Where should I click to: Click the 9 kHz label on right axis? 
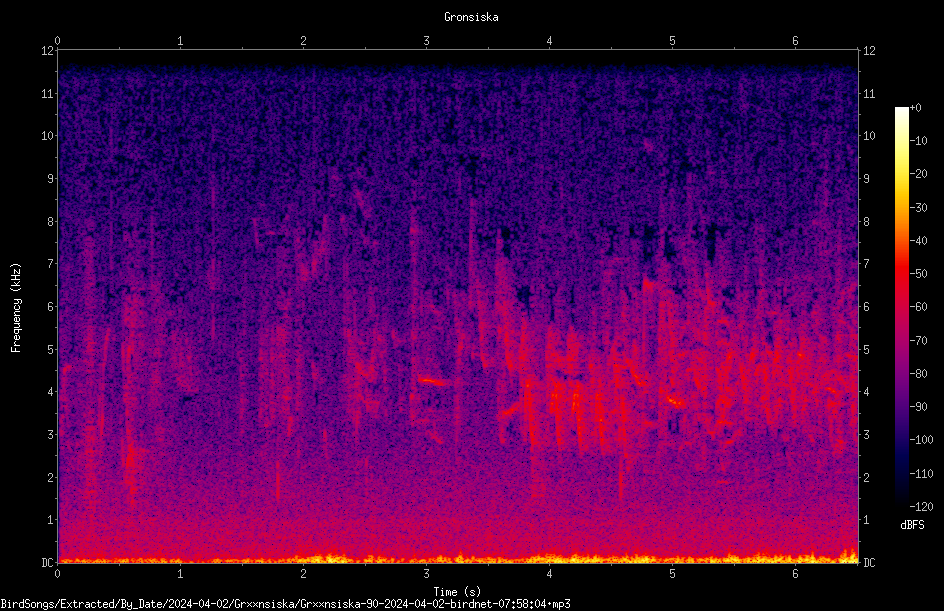(x=866, y=179)
